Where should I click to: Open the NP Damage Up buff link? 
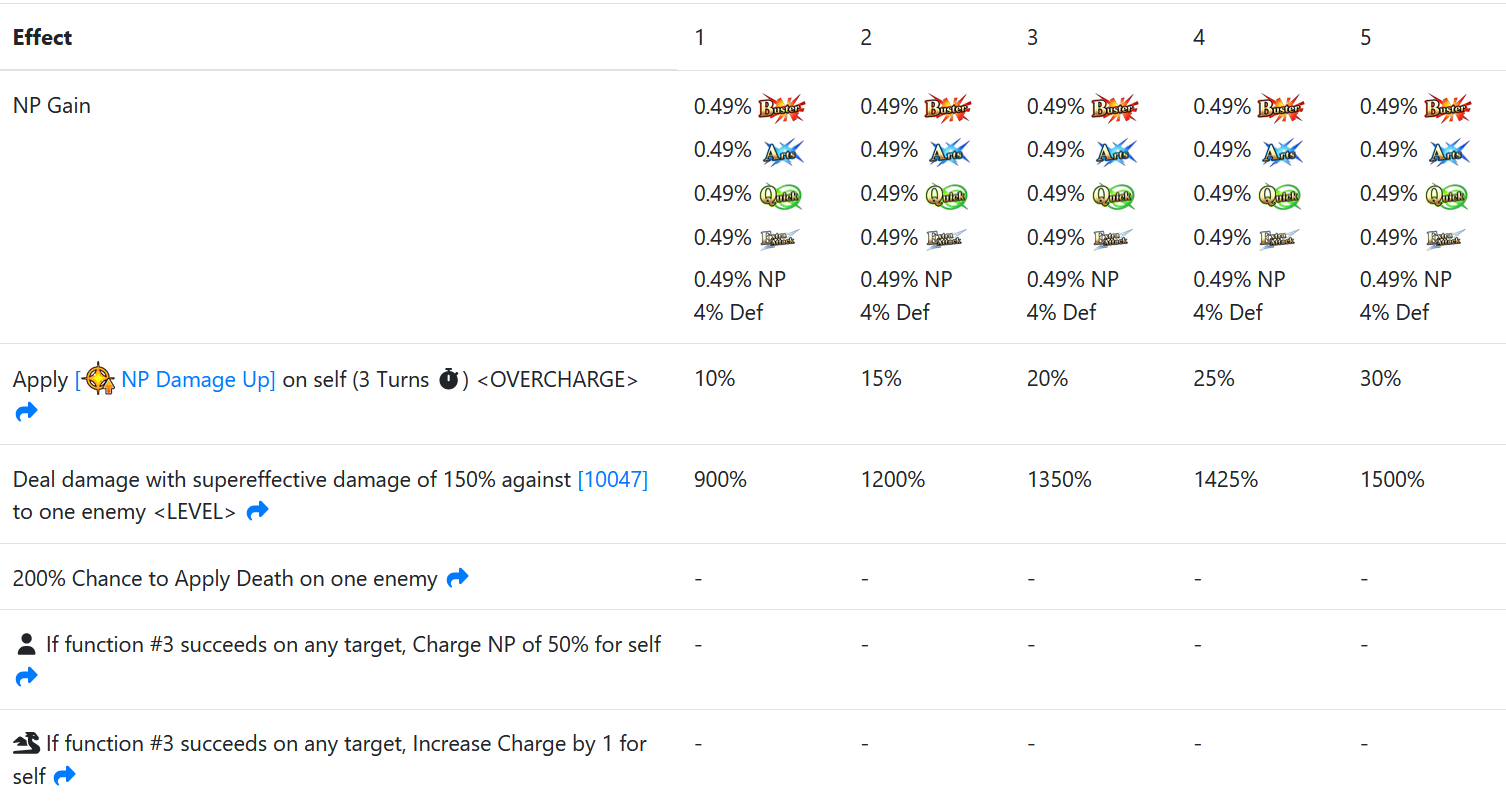point(198,380)
